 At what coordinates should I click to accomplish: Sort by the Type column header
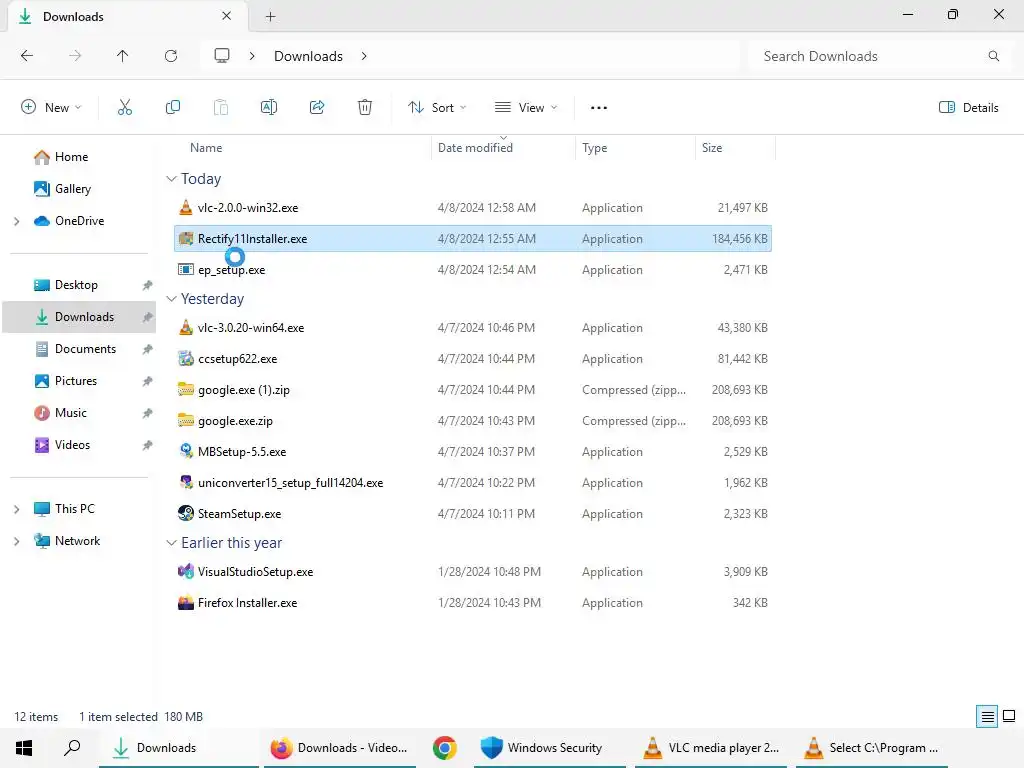[x=594, y=148]
